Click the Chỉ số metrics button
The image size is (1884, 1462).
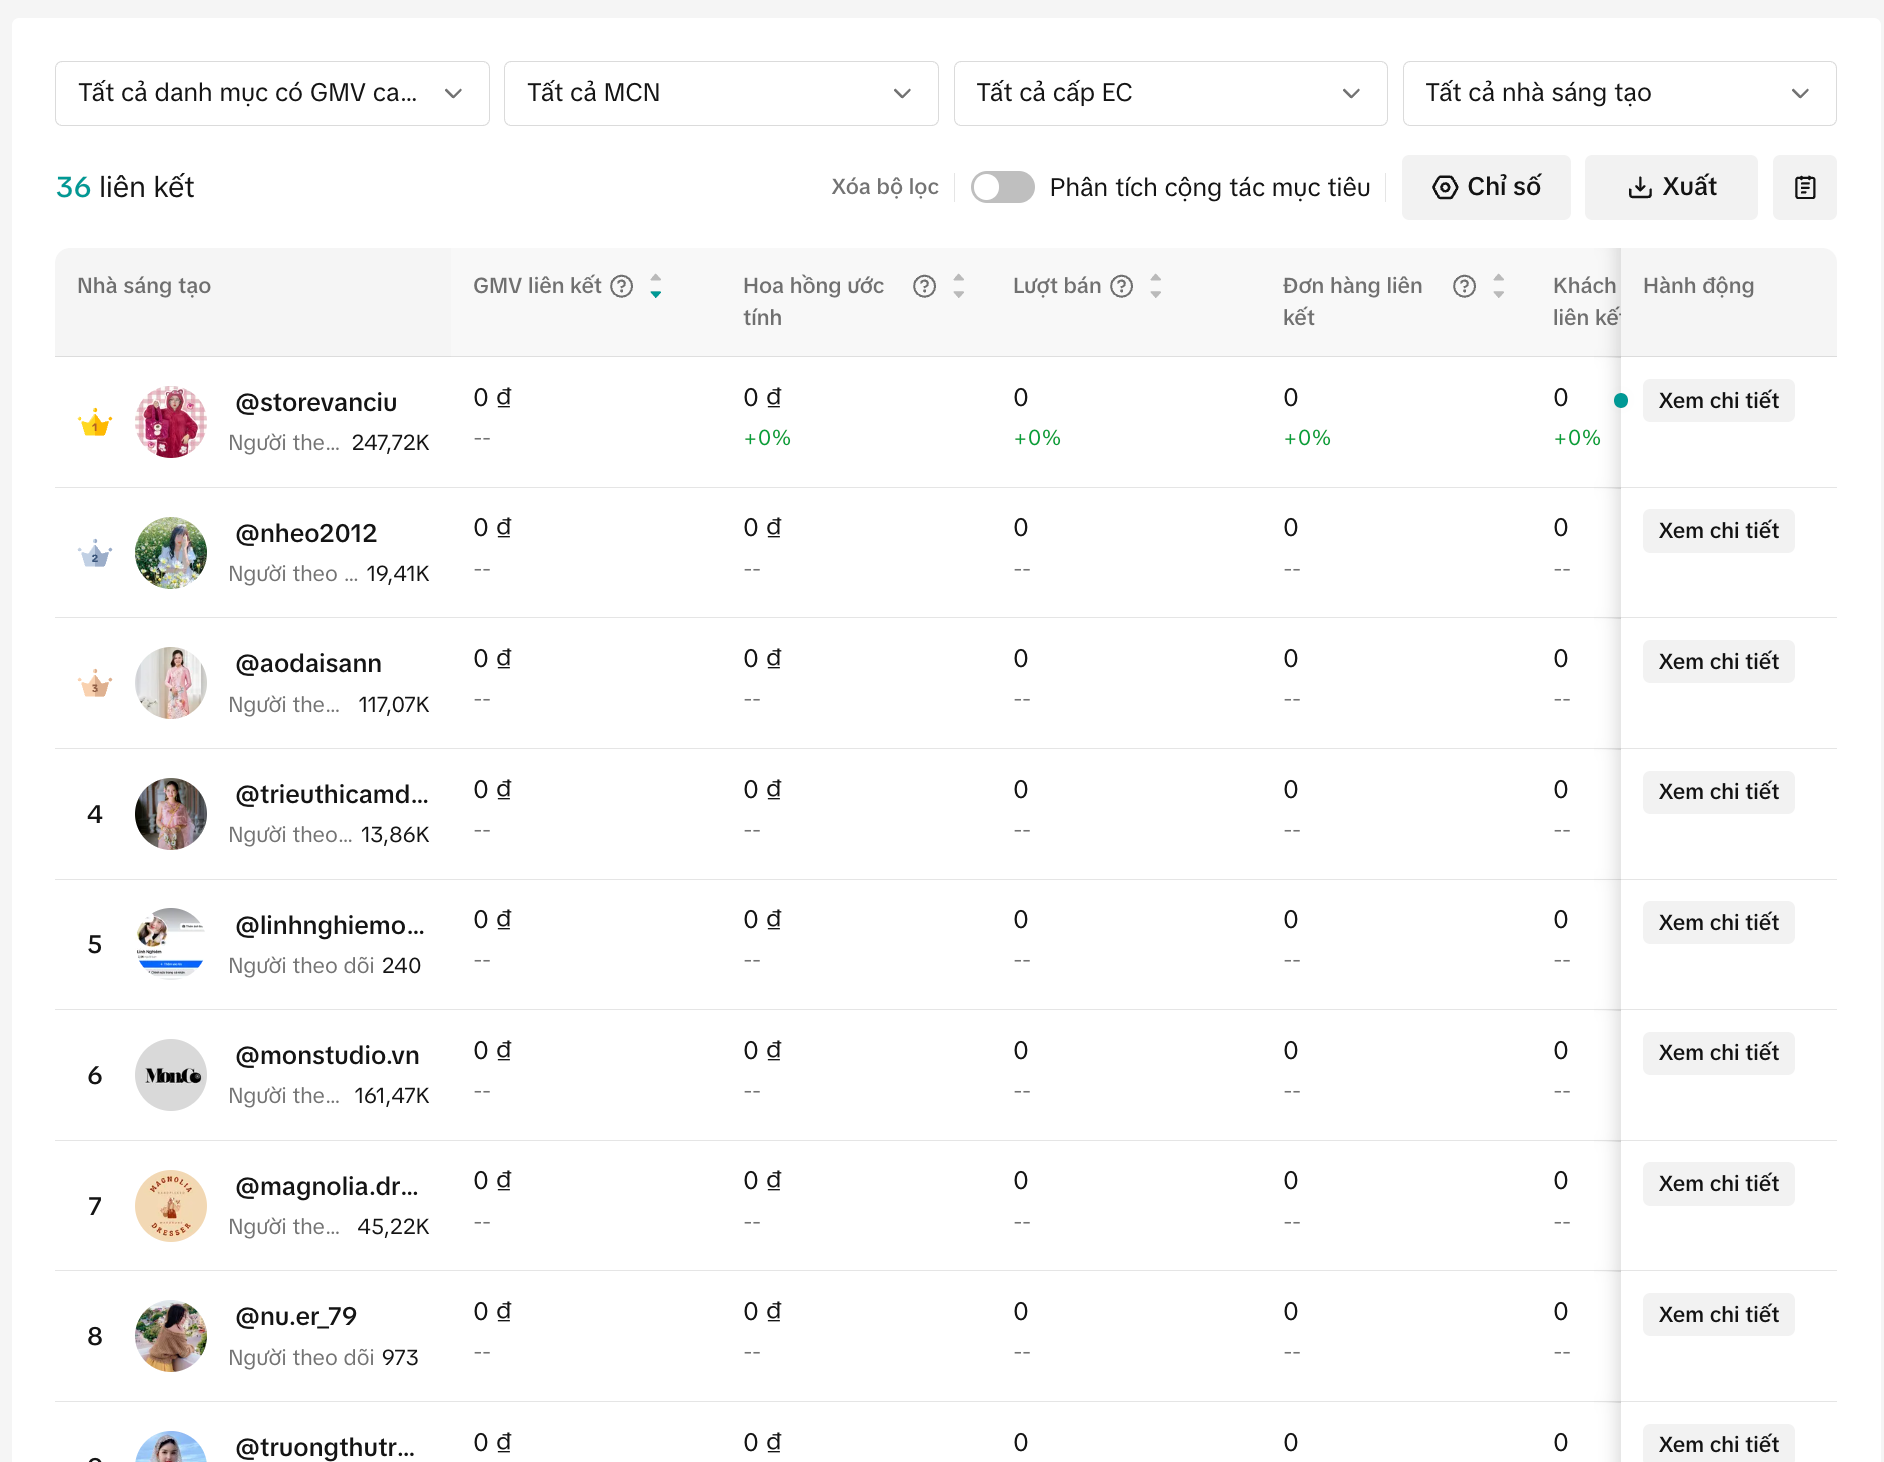[x=1486, y=188]
